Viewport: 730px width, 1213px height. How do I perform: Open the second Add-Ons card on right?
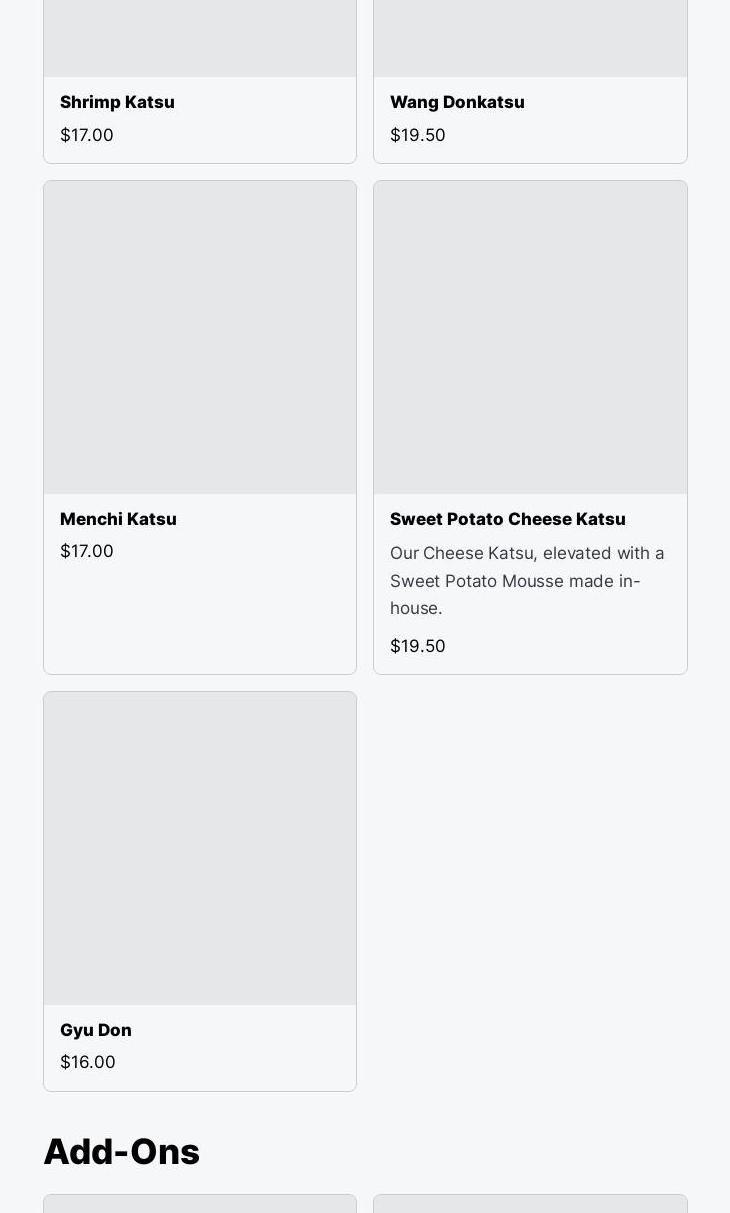point(530,1204)
